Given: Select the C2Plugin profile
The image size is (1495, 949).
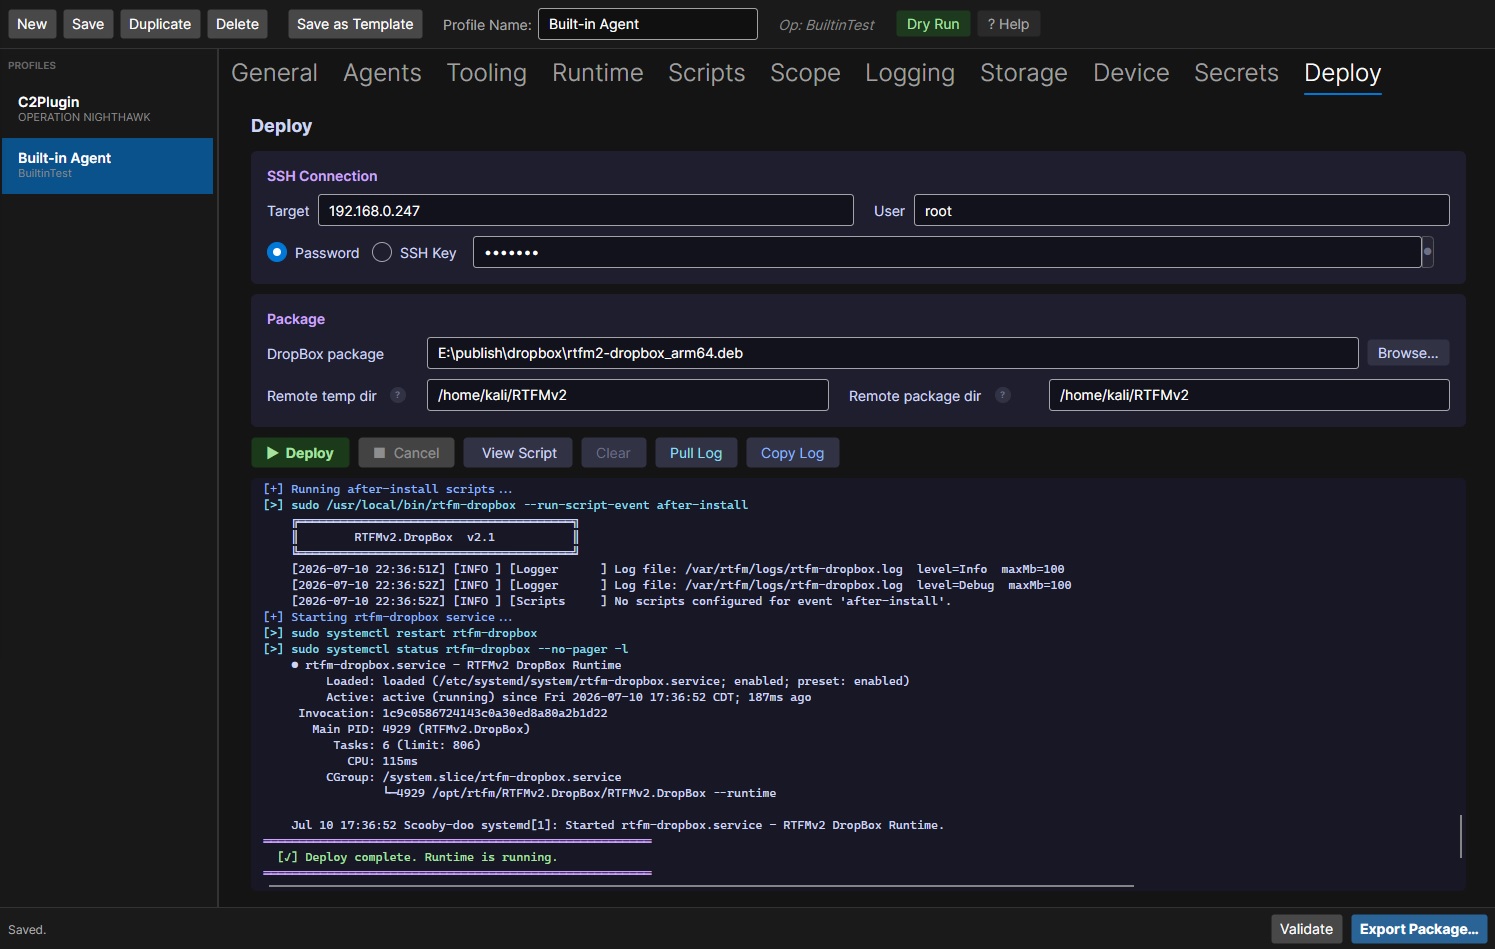Looking at the screenshot, I should pyautogui.click(x=108, y=109).
